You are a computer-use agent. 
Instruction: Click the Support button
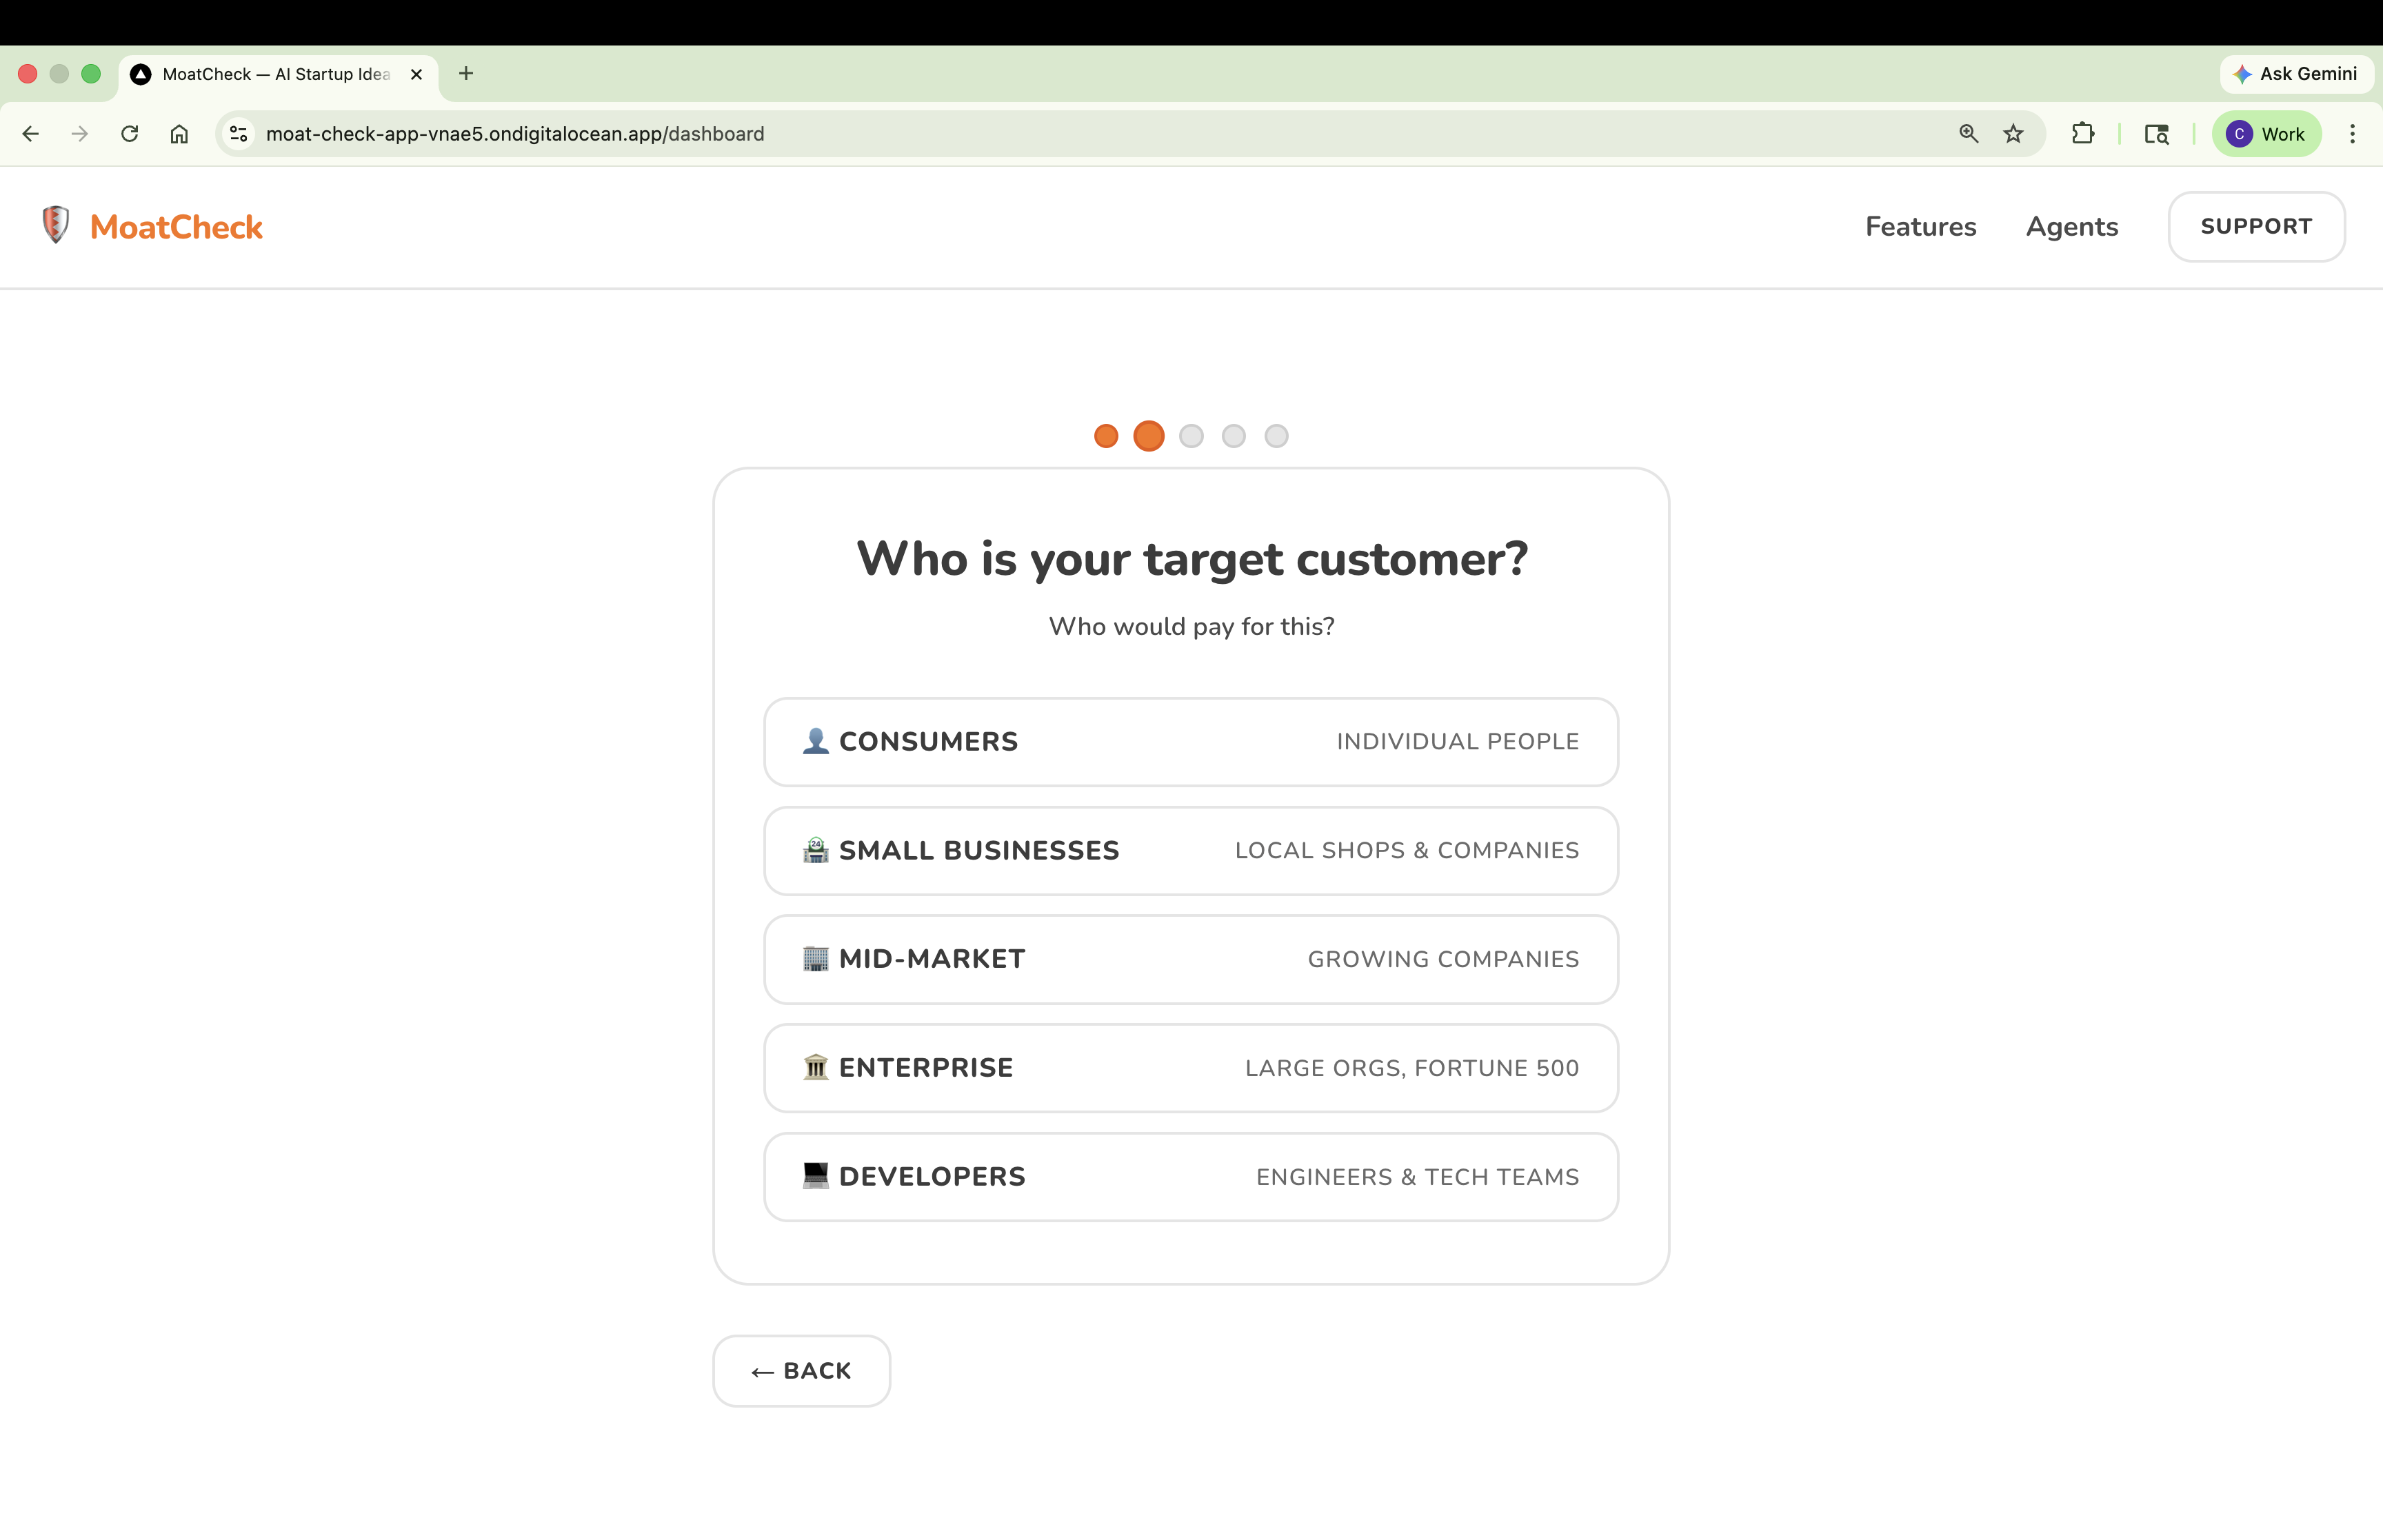tap(2255, 227)
